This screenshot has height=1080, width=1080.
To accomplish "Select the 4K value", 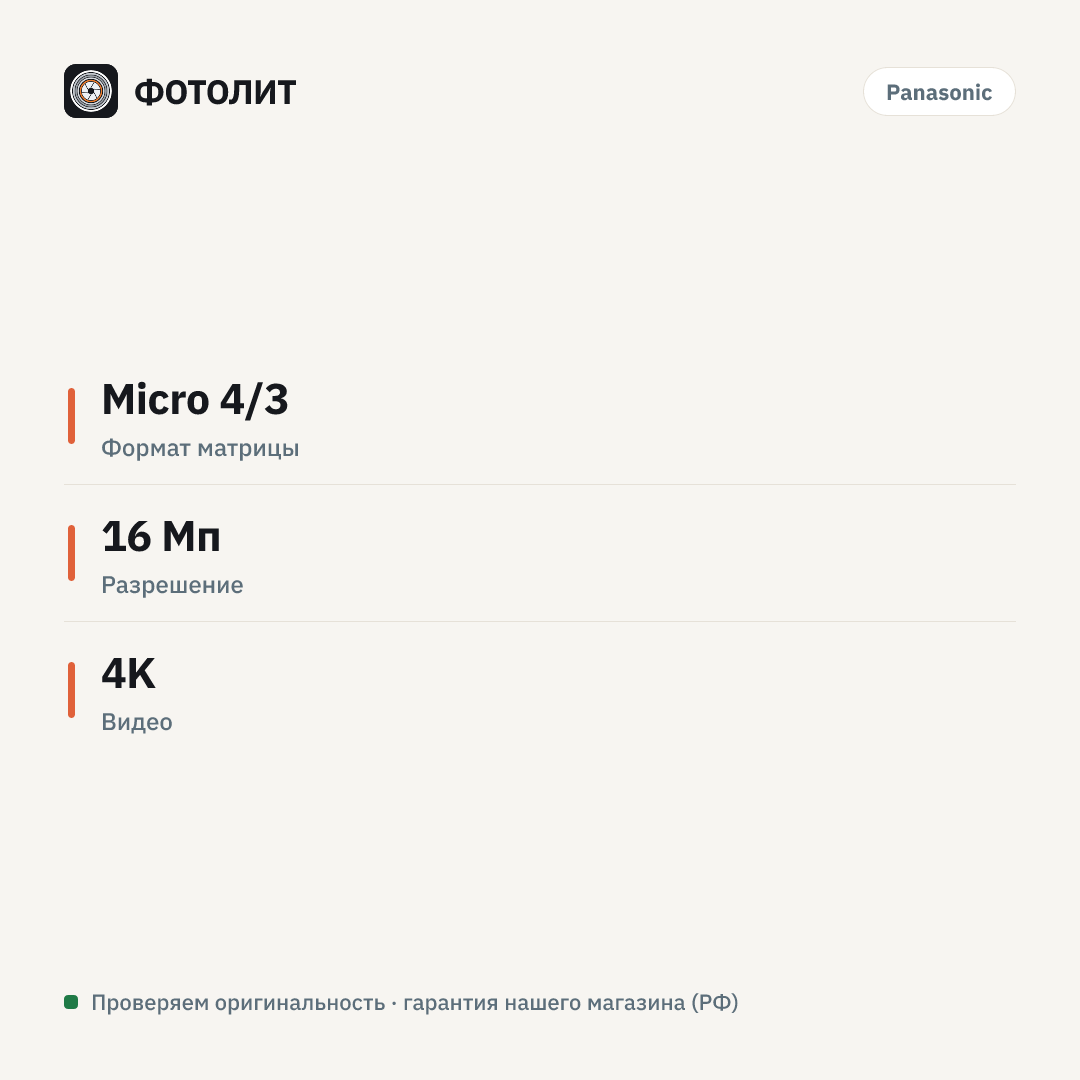I will point(129,674).
